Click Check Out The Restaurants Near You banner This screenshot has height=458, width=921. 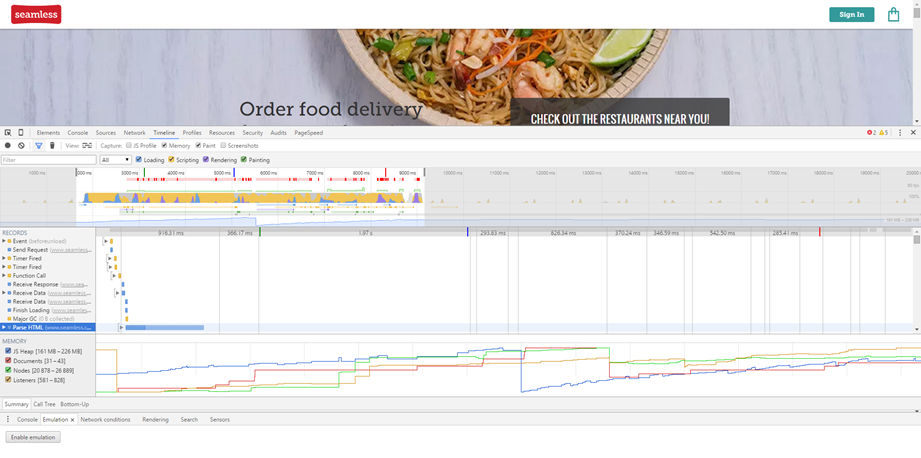pos(620,112)
